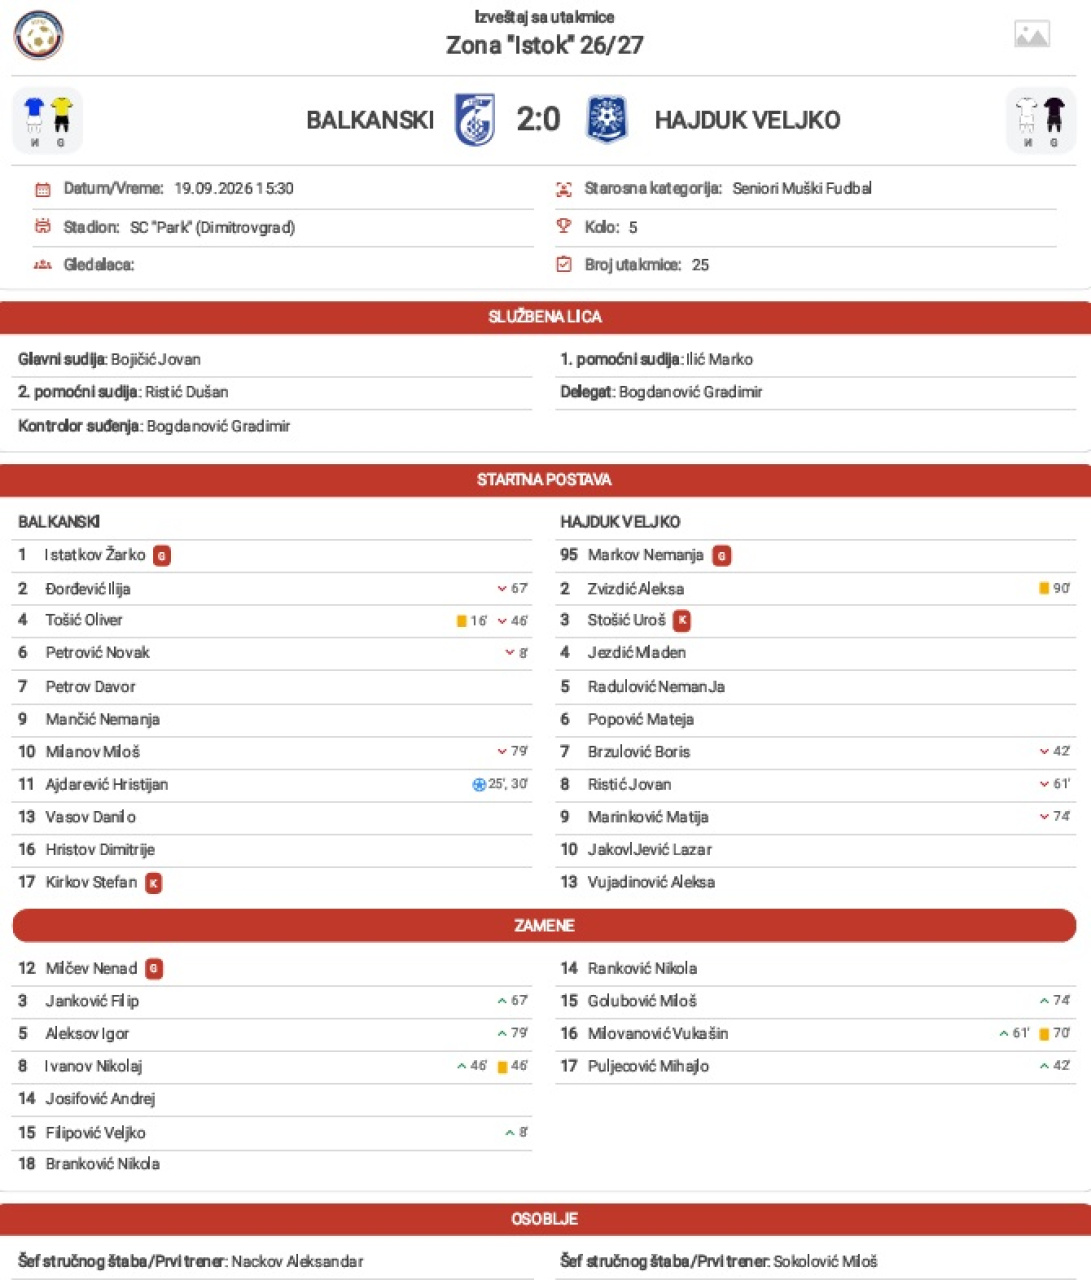Screen dimensions: 1091x1280
Task: View Balkanski kit colors icon
Action: [47, 121]
